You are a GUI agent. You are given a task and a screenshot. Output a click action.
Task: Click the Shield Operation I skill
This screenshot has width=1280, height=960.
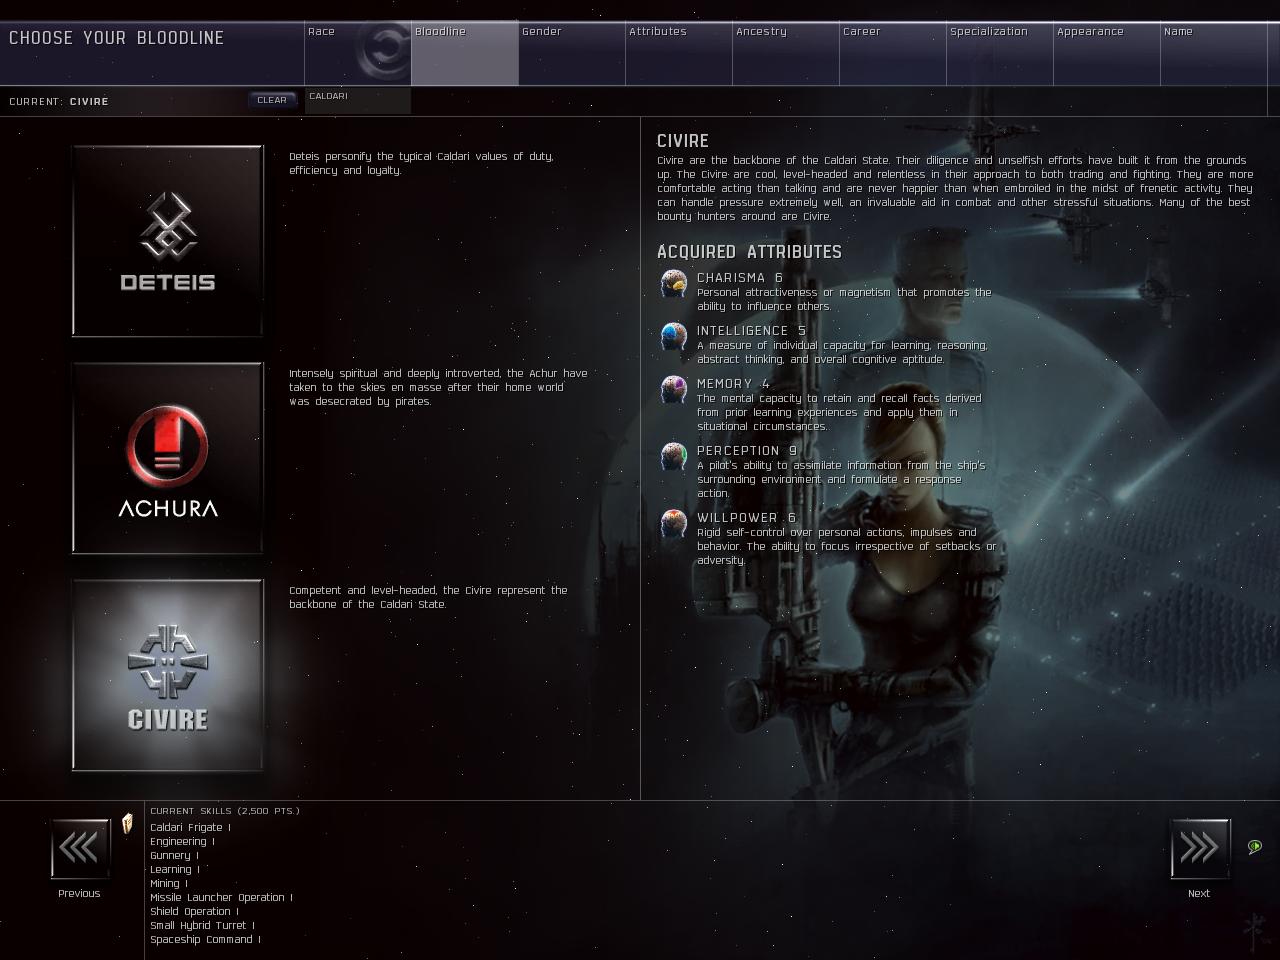194,912
